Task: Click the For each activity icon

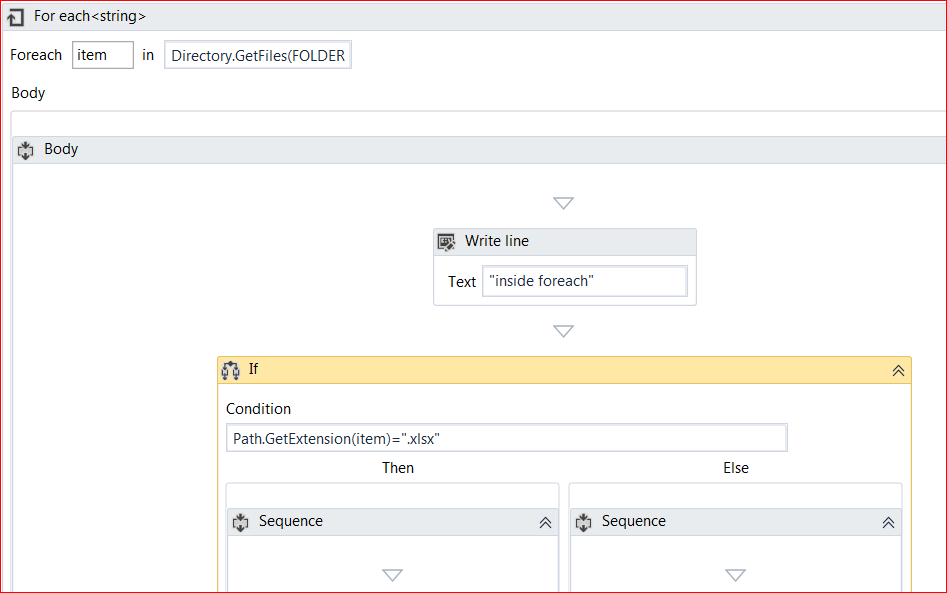Action: (x=16, y=17)
